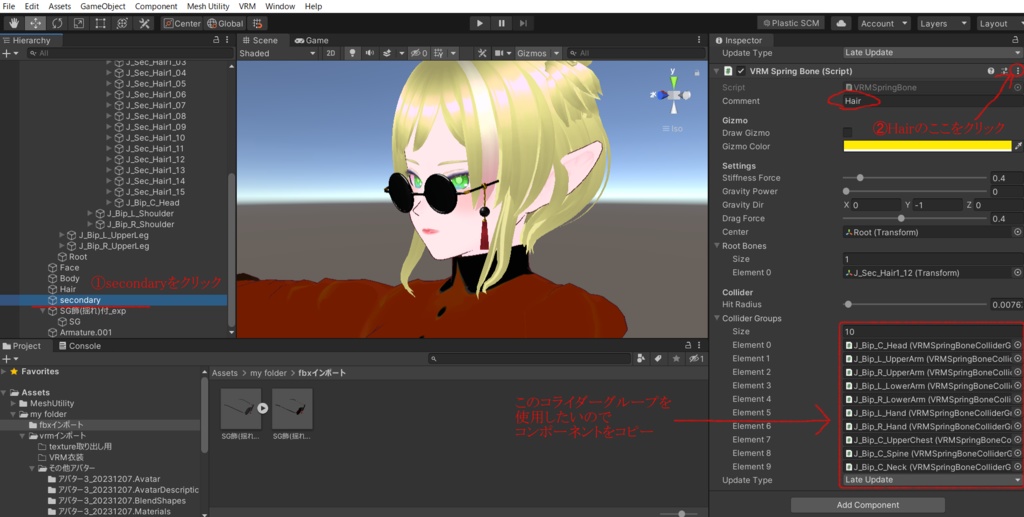Step one frame forward
The height and width of the screenshot is (517, 1024).
tap(522, 23)
